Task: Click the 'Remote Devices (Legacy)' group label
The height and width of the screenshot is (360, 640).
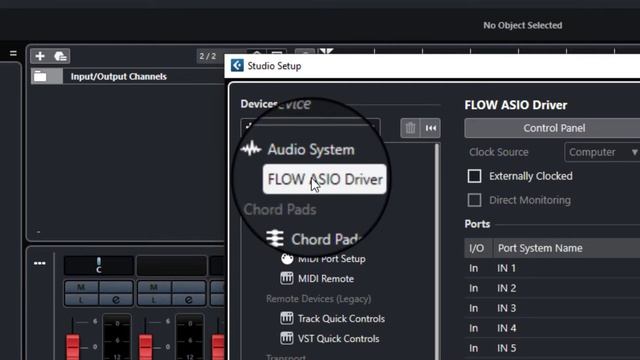Action: 318,299
